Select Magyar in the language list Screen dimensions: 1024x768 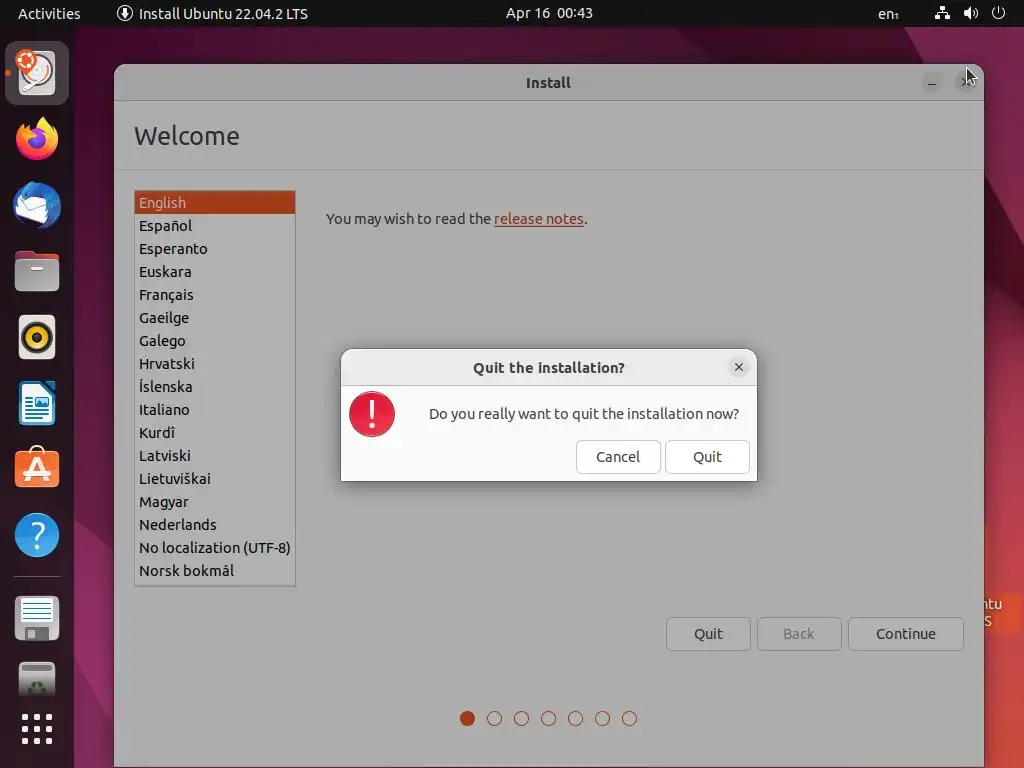[215, 502]
